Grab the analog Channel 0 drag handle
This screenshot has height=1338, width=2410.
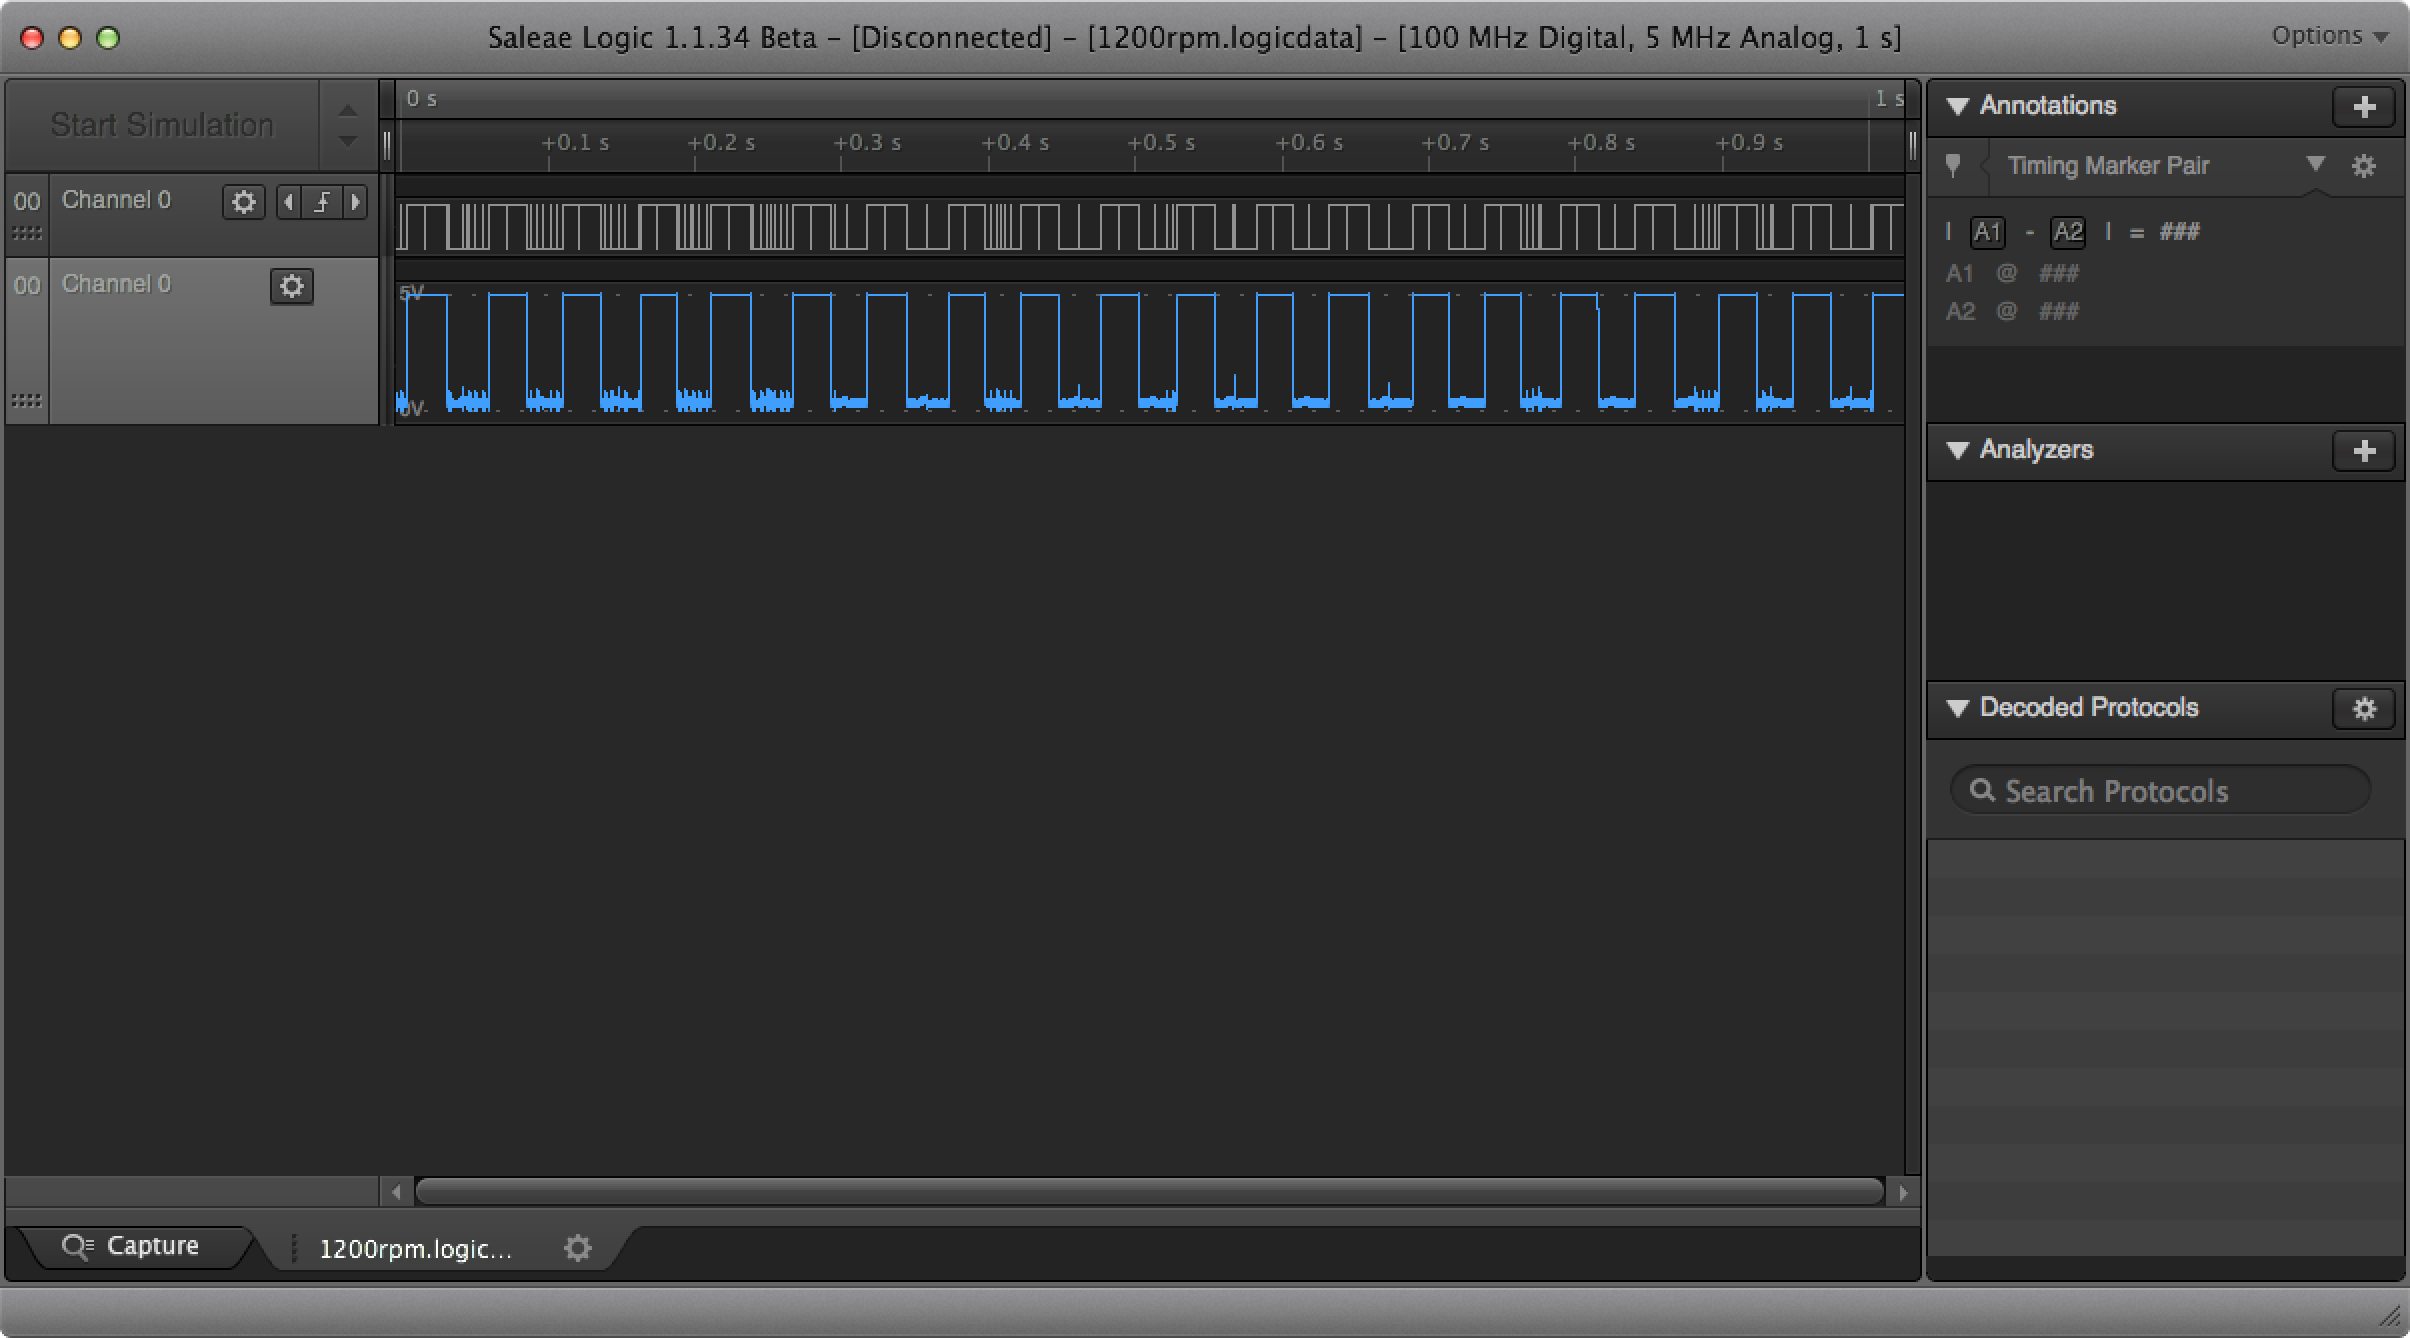tap(27, 400)
